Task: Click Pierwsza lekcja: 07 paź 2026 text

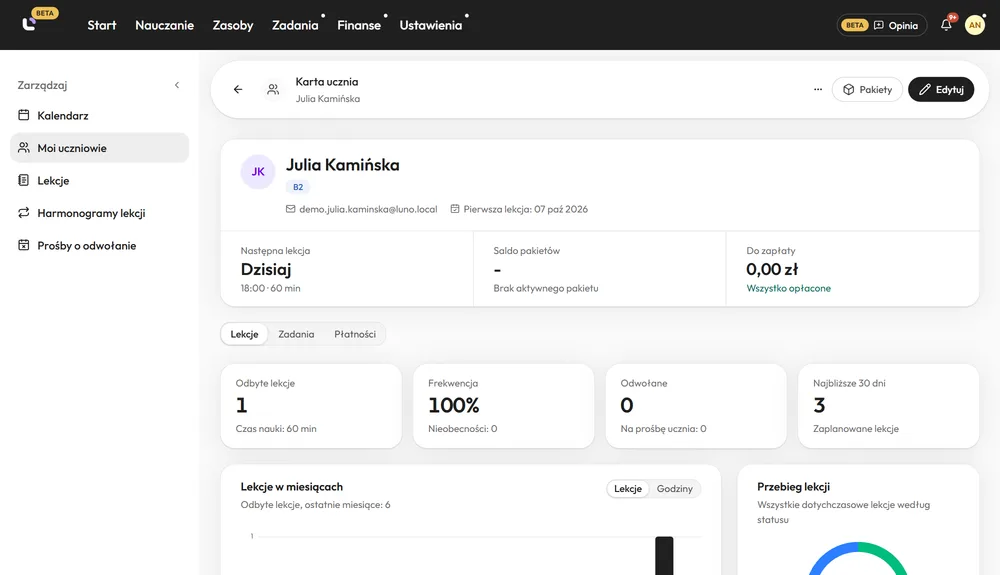Action: click(x=526, y=209)
